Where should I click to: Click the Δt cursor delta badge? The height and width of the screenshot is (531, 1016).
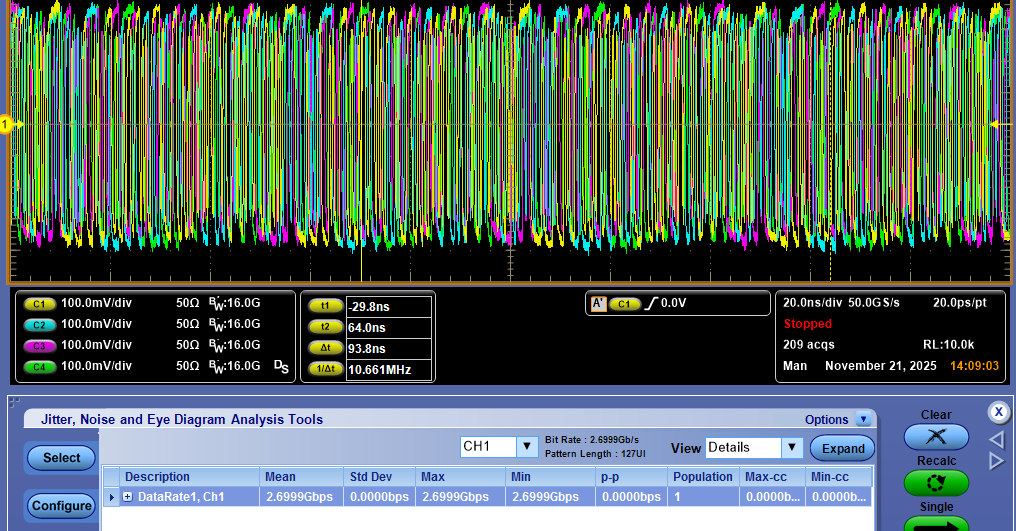pos(325,348)
